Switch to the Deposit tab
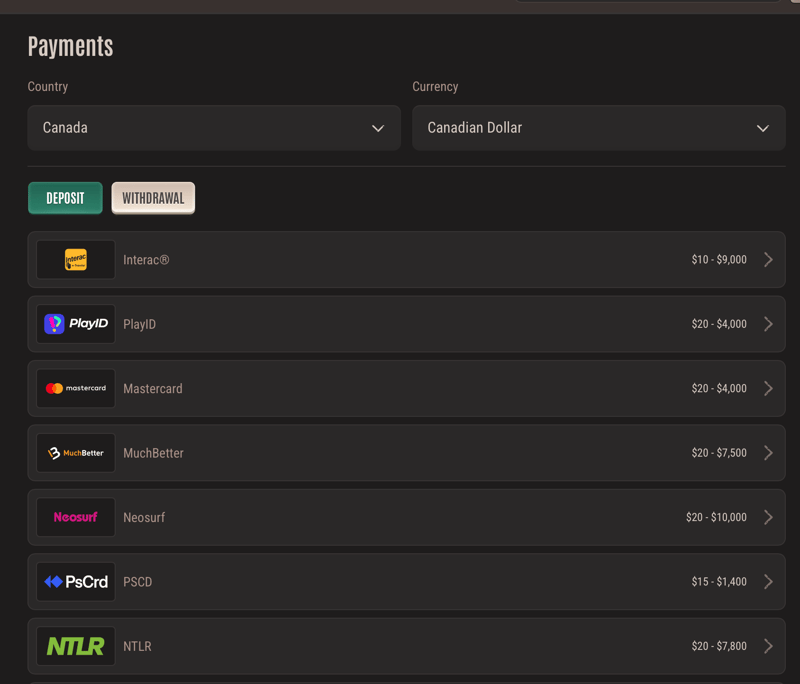Image resolution: width=800 pixels, height=684 pixels. coord(65,198)
